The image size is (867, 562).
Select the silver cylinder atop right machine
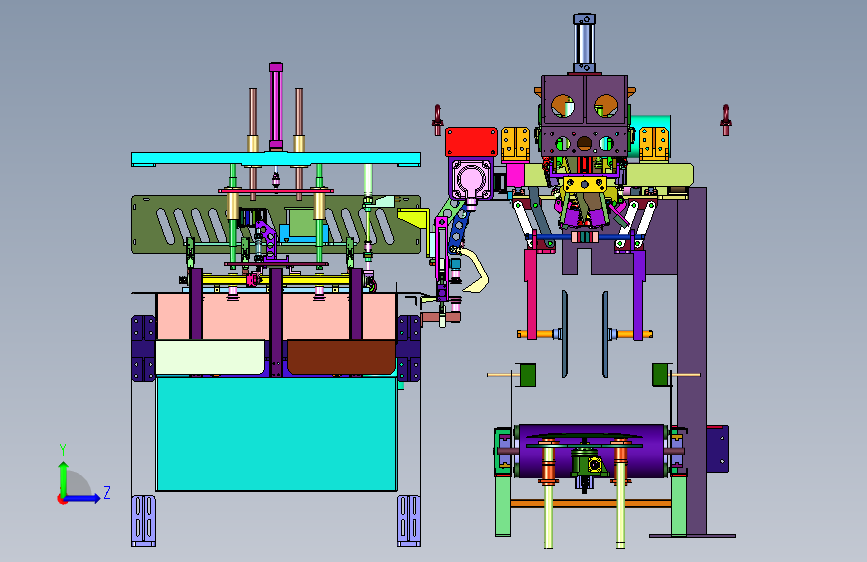pyautogui.click(x=584, y=44)
